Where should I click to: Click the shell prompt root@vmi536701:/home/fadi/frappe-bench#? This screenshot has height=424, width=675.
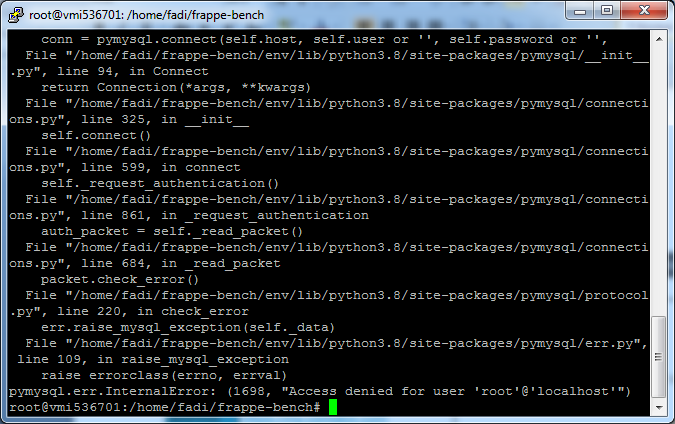pyautogui.click(x=165, y=407)
